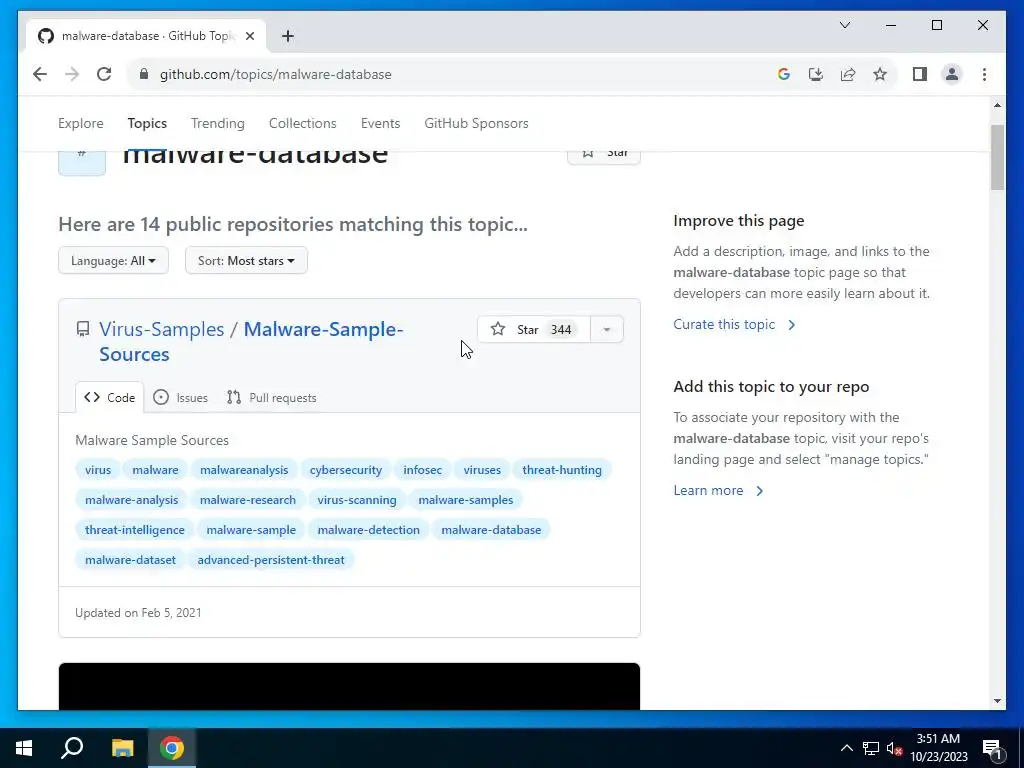The height and width of the screenshot is (768, 1024).
Task: Click the padlock site info icon
Action: (x=144, y=74)
